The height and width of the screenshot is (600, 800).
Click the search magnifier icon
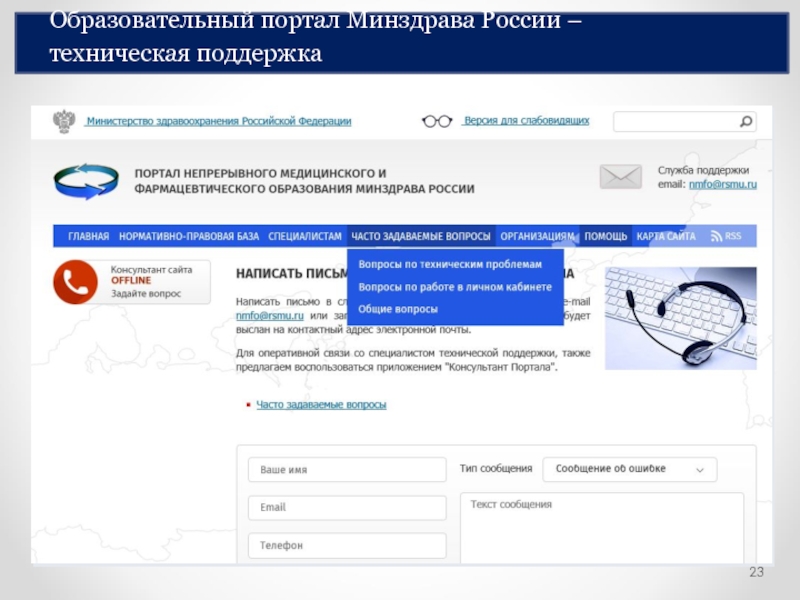coord(745,122)
